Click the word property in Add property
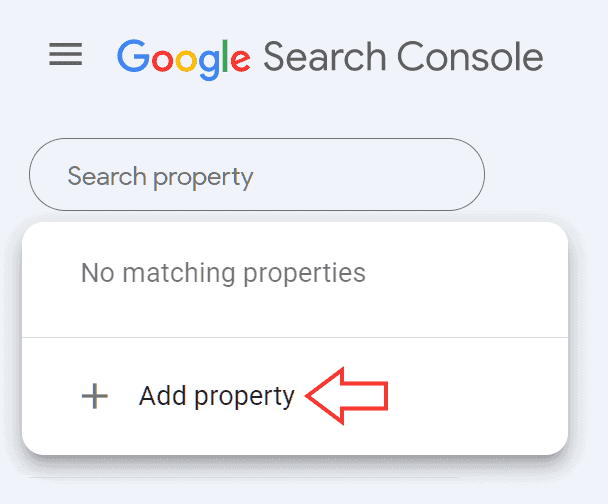This screenshot has height=504, width=608. pos(246,398)
